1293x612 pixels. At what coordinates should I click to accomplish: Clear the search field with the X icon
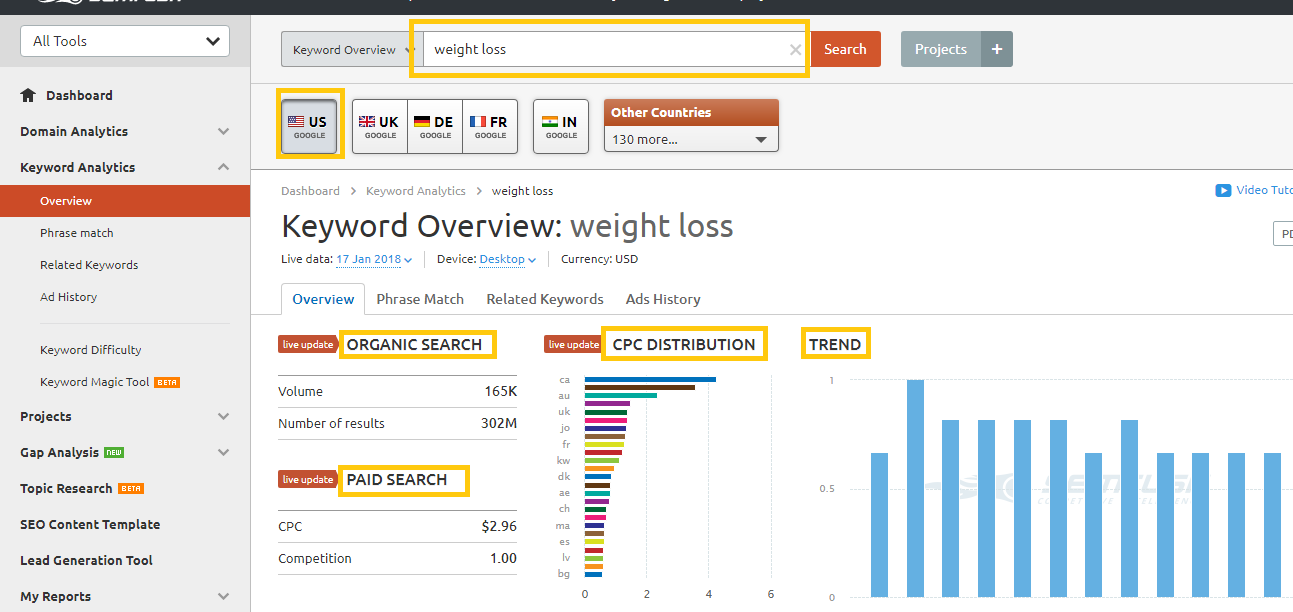coord(795,50)
